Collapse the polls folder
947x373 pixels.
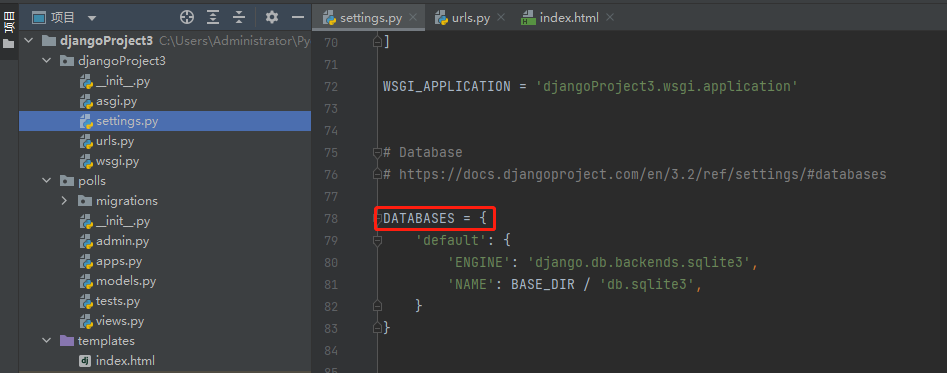[47, 180]
